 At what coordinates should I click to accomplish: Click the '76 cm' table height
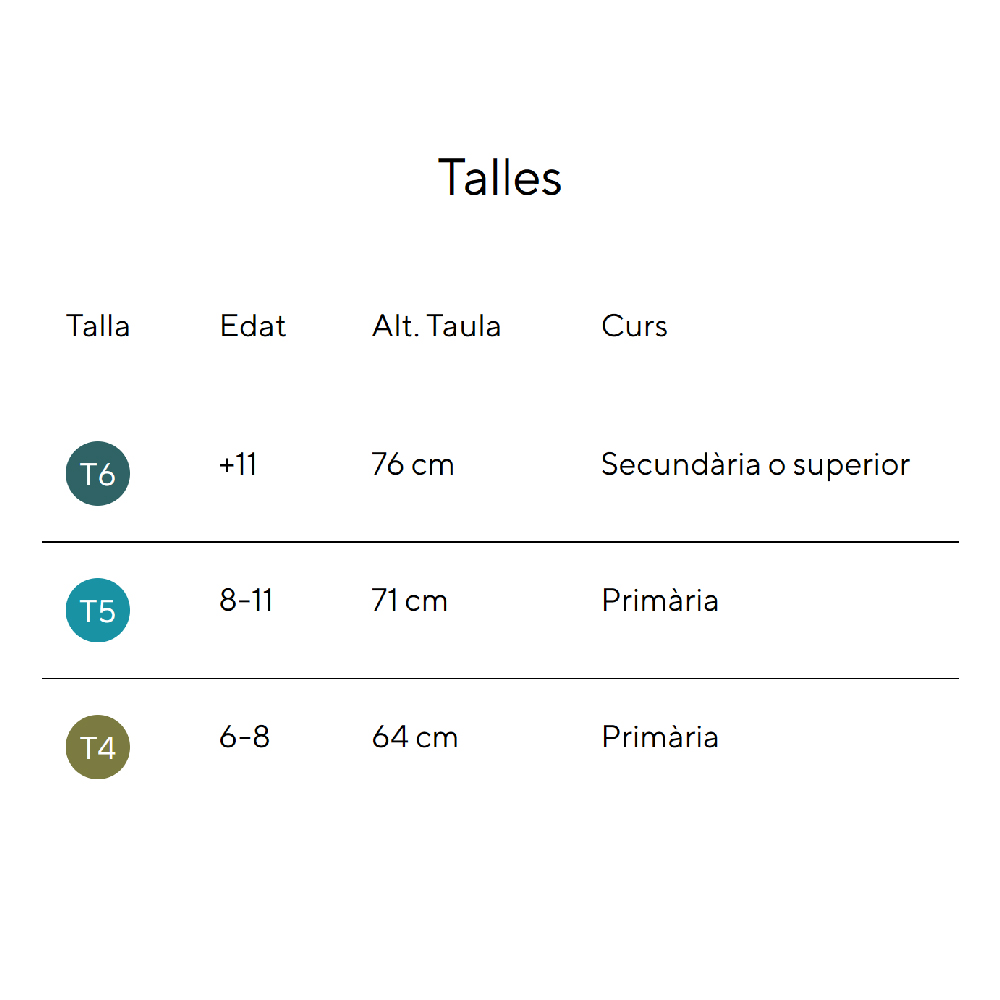[x=412, y=465]
